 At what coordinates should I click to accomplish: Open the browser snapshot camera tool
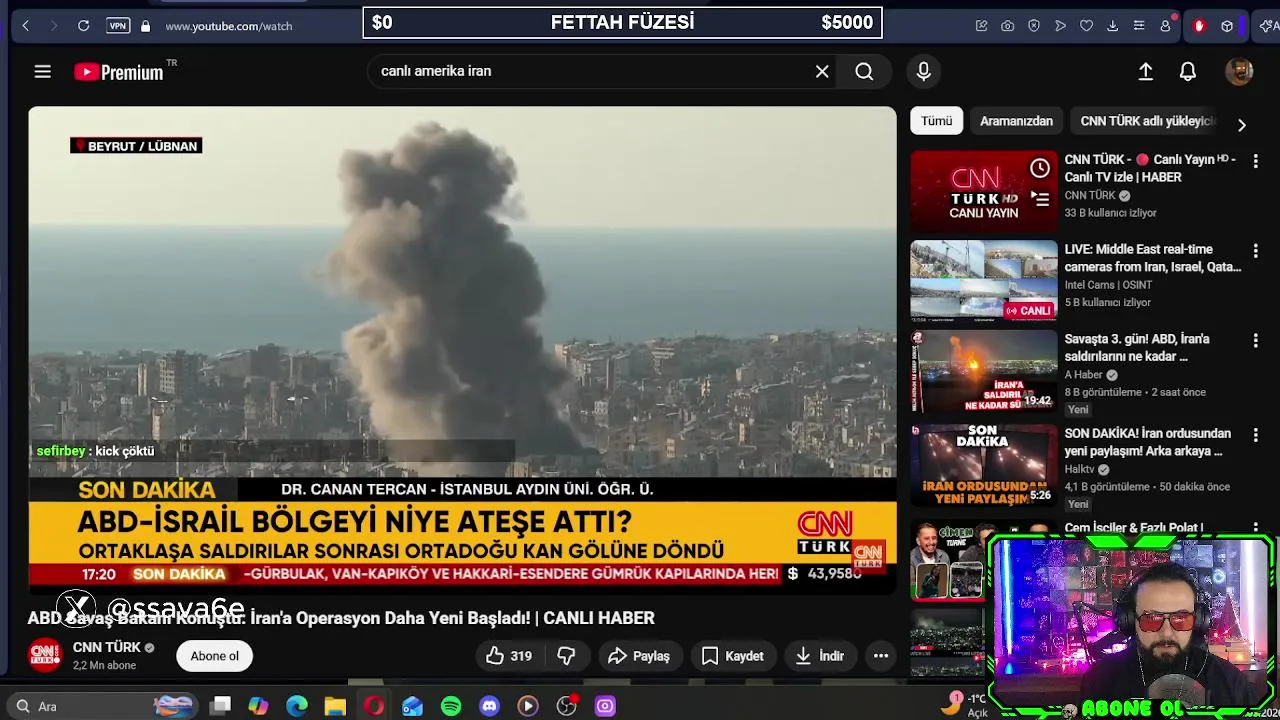point(1008,26)
